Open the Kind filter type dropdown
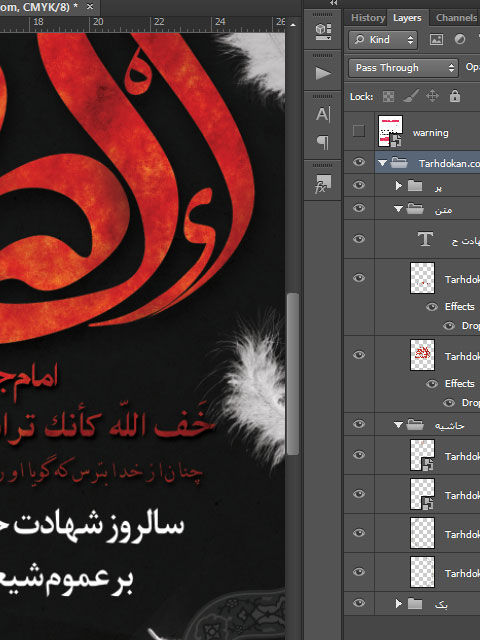Viewport: 480px width, 640px height. (383, 40)
